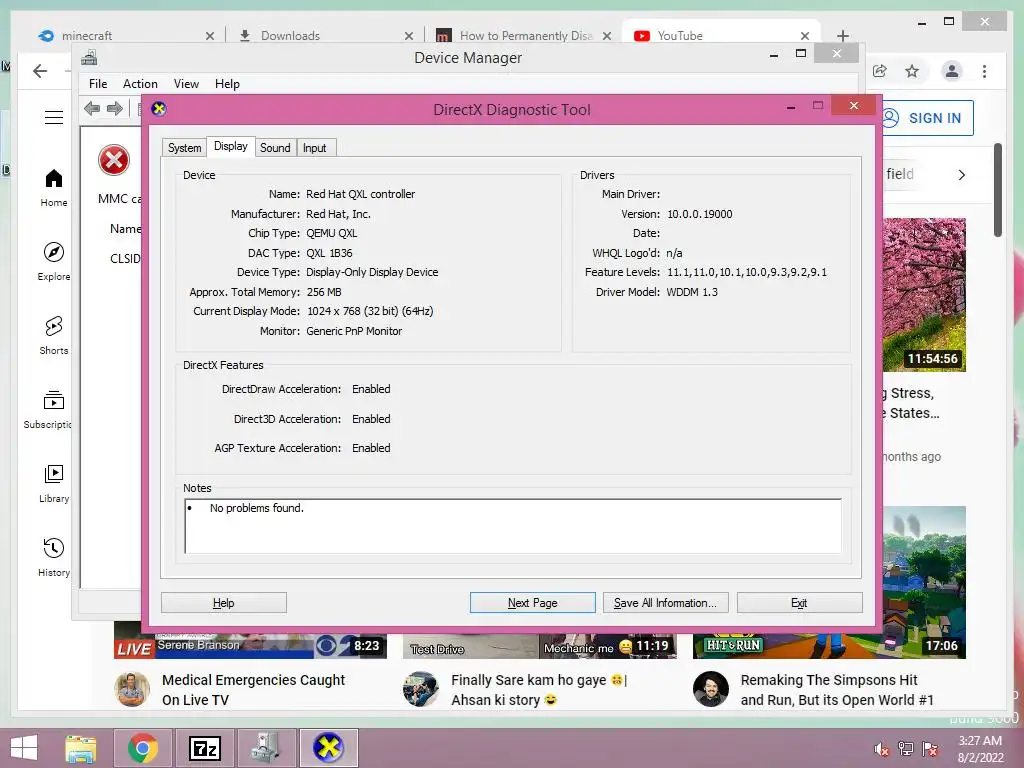Click the muted volume tray icon
The height and width of the screenshot is (768, 1024).
[882, 749]
